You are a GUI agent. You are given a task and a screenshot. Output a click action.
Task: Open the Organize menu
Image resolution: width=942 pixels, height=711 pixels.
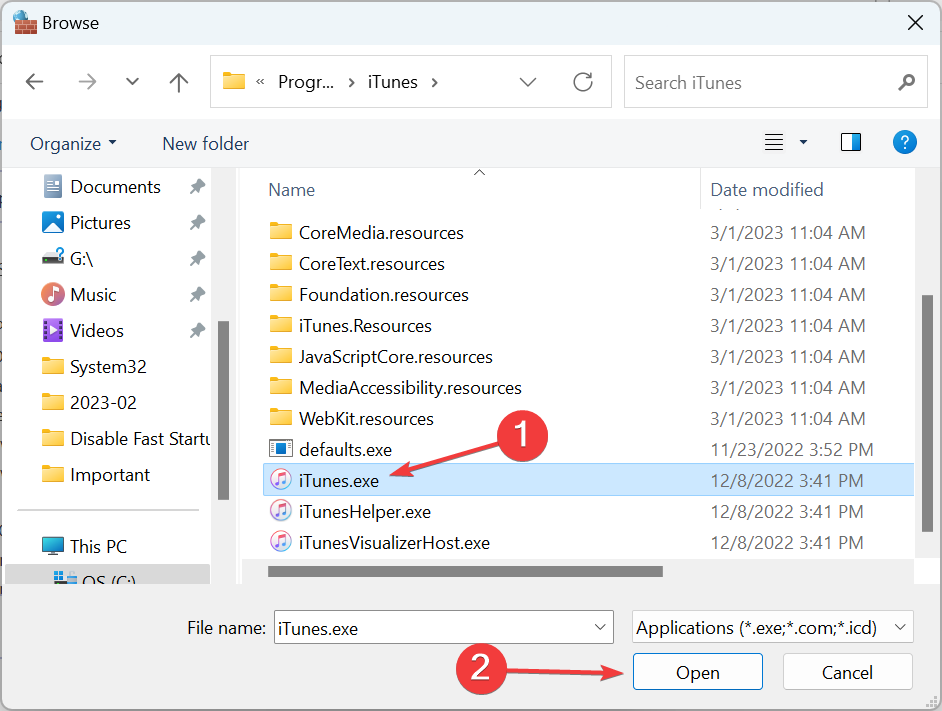(73, 144)
